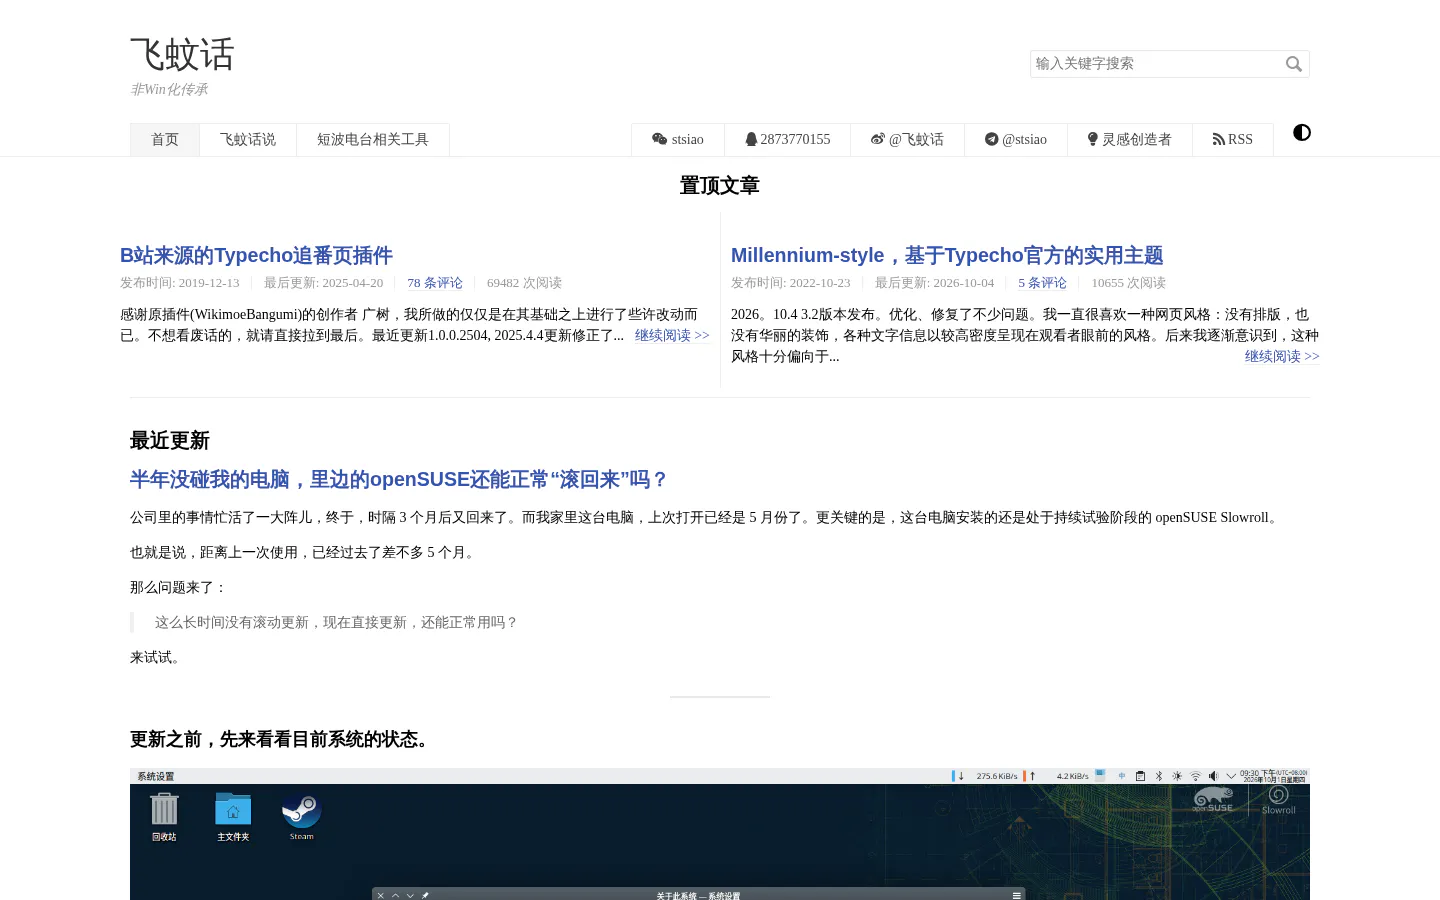
Task: Click the 10655 次阅读 view count
Action: [x=1128, y=283]
